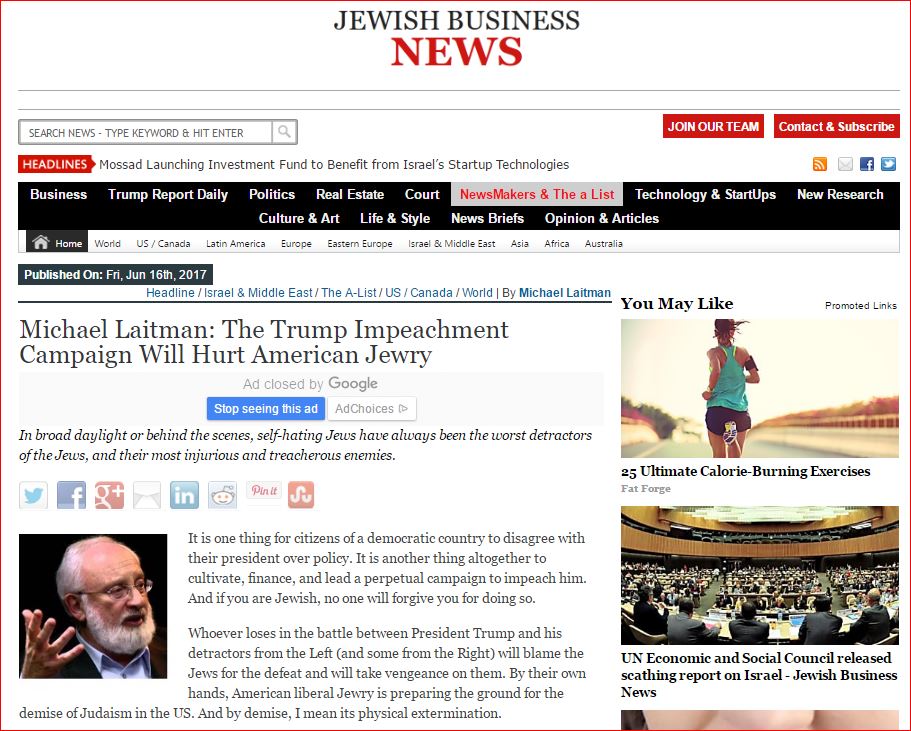
Task: Share article on Twitter icon below the intro
Action: (33, 495)
